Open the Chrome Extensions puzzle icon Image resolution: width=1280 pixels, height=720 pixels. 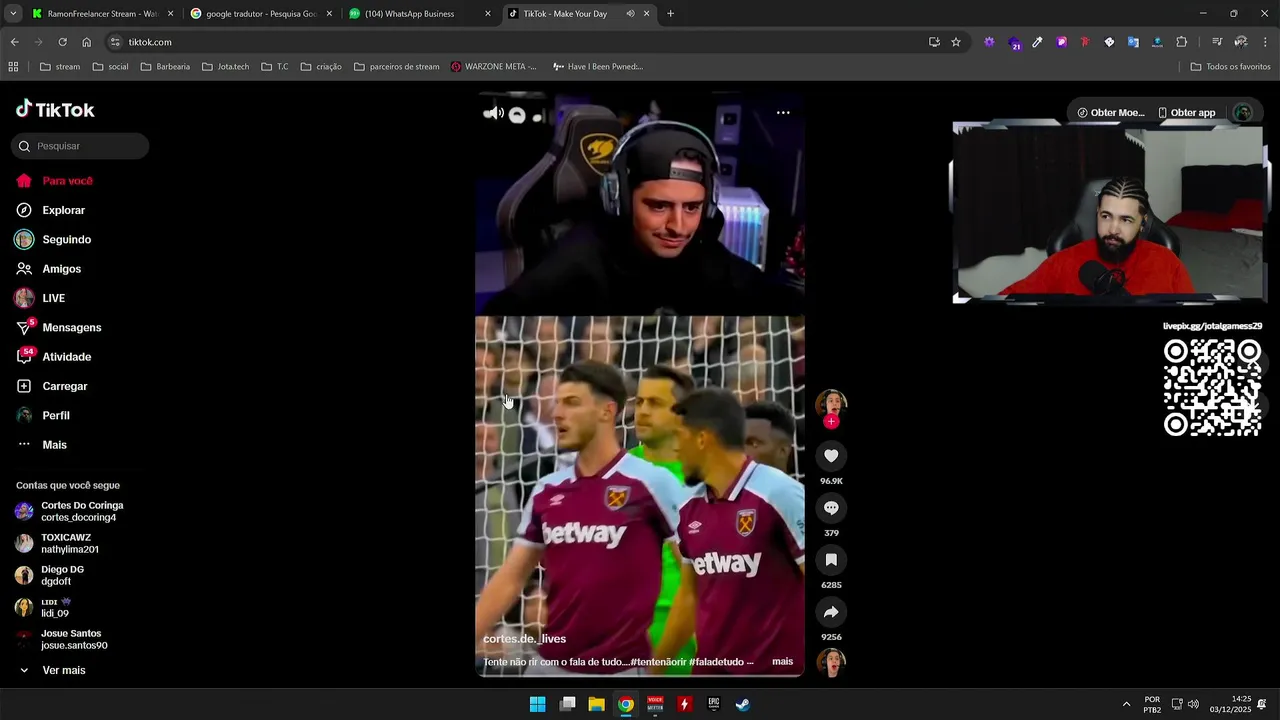point(1182,42)
